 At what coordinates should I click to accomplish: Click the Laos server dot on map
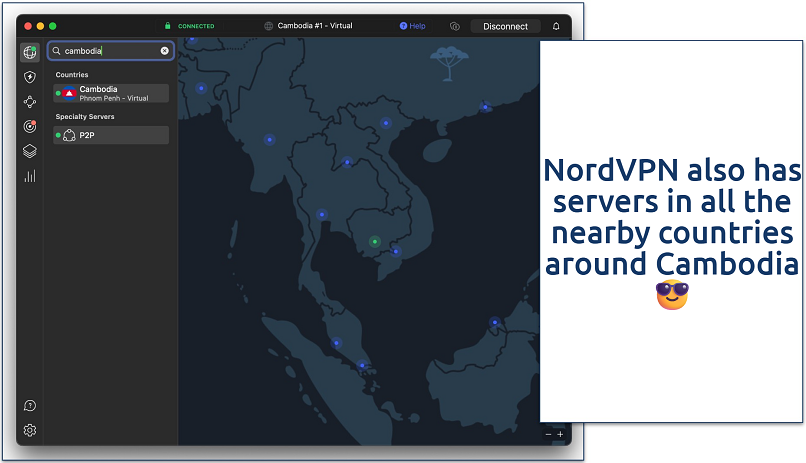coord(347,162)
